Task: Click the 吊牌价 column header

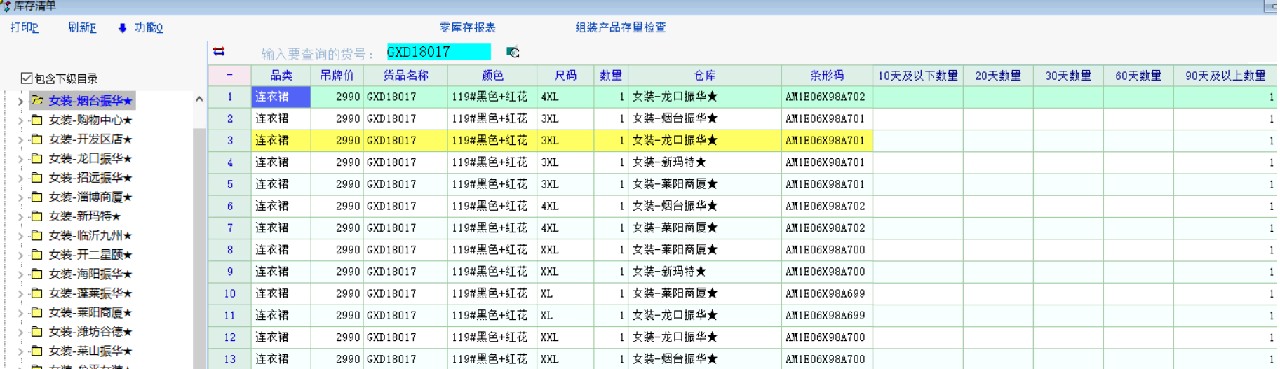Action: (337, 75)
